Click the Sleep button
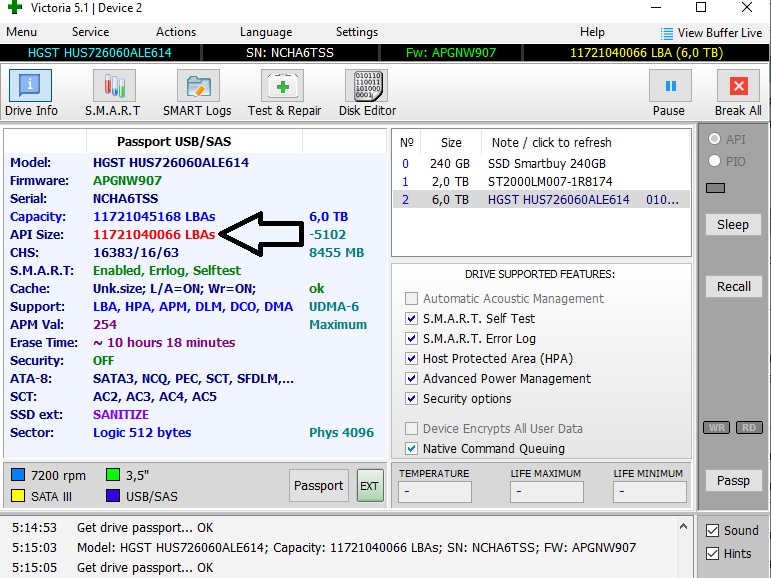 733,225
